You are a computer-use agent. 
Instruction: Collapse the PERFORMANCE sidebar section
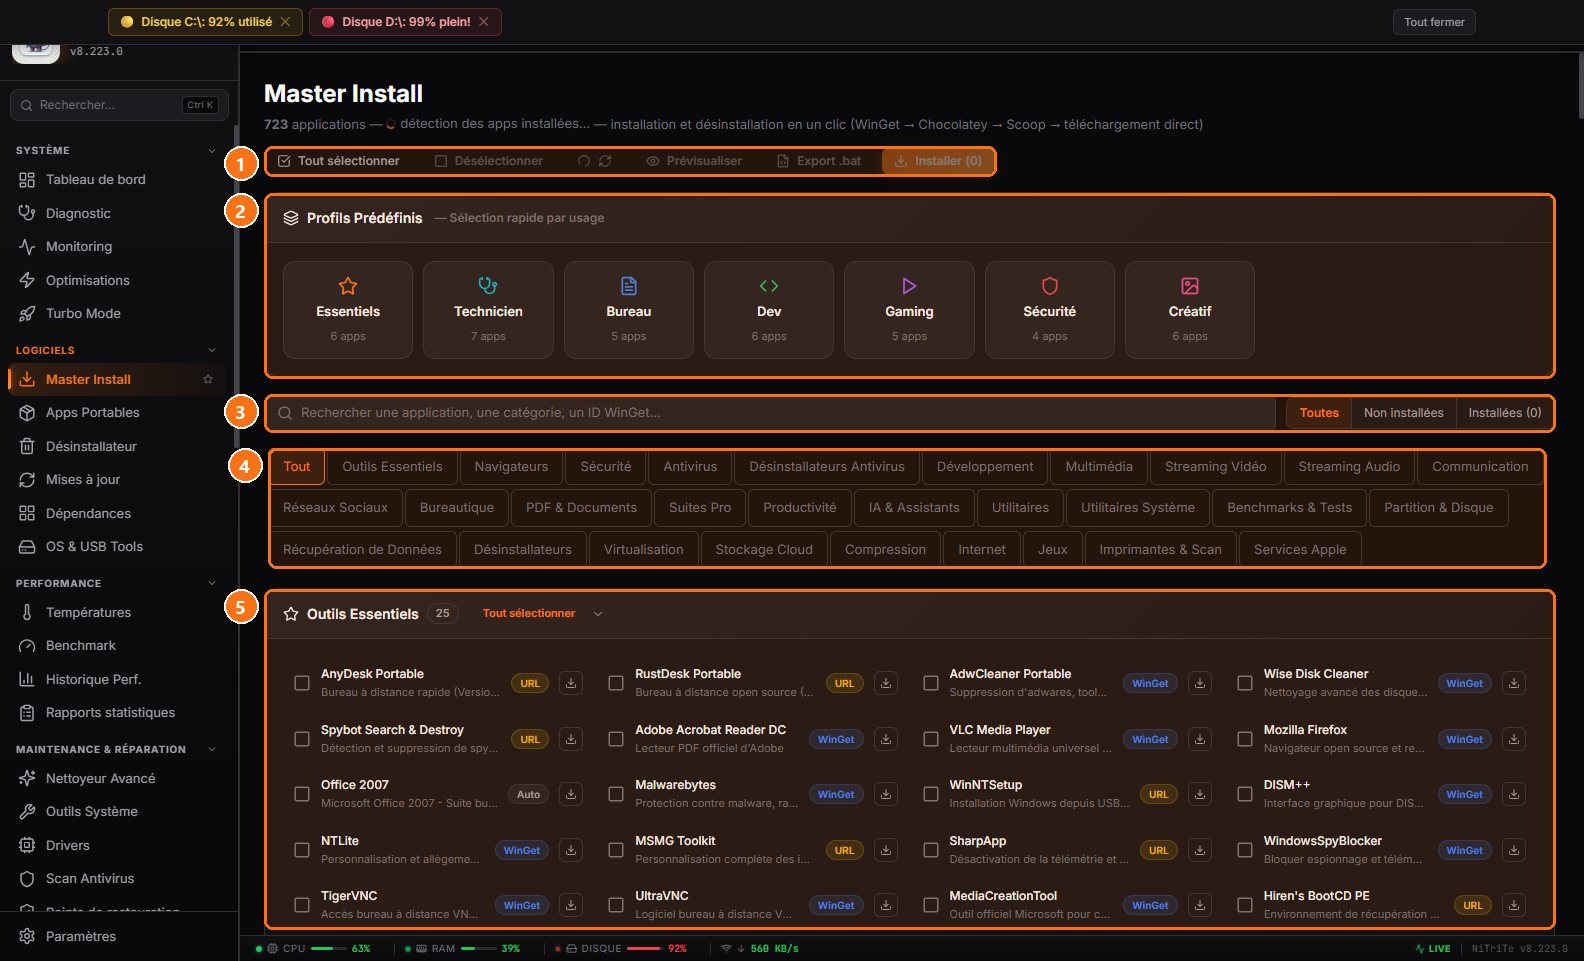coord(211,583)
